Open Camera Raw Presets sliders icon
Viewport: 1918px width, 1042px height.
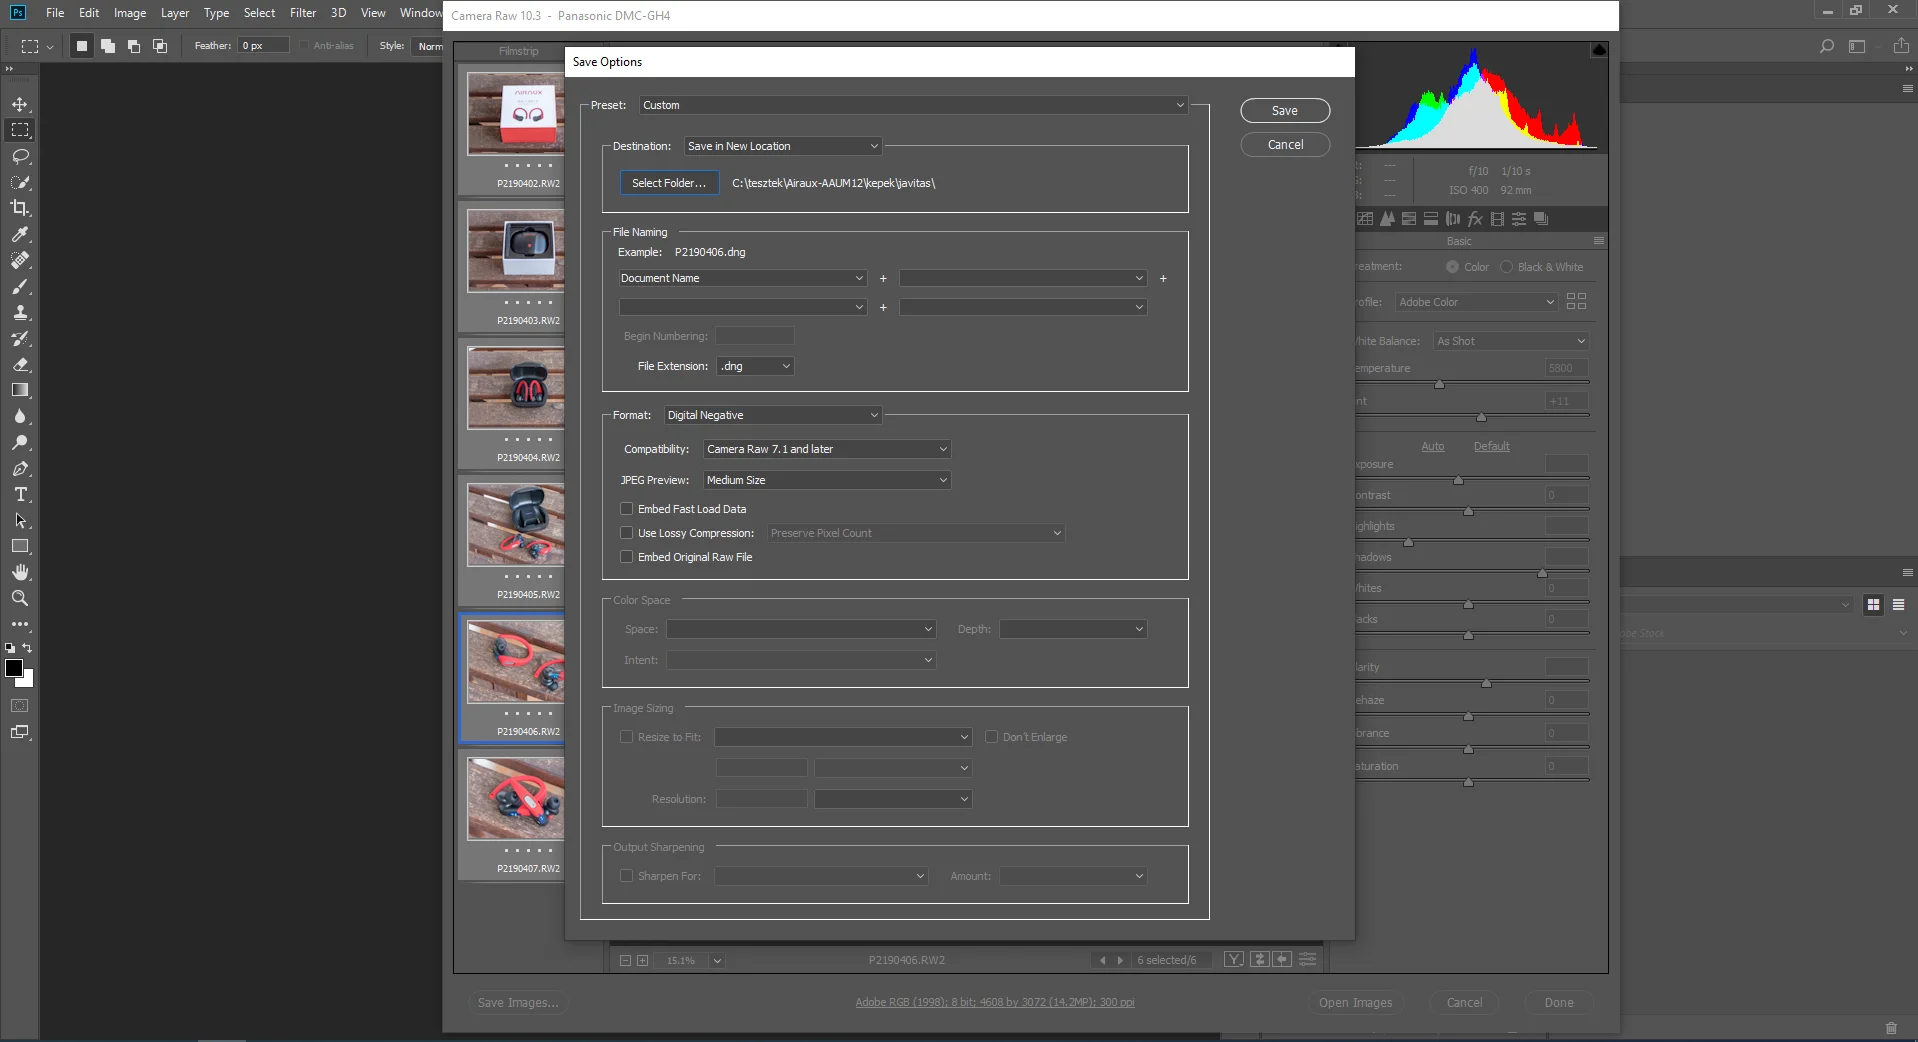(1519, 219)
